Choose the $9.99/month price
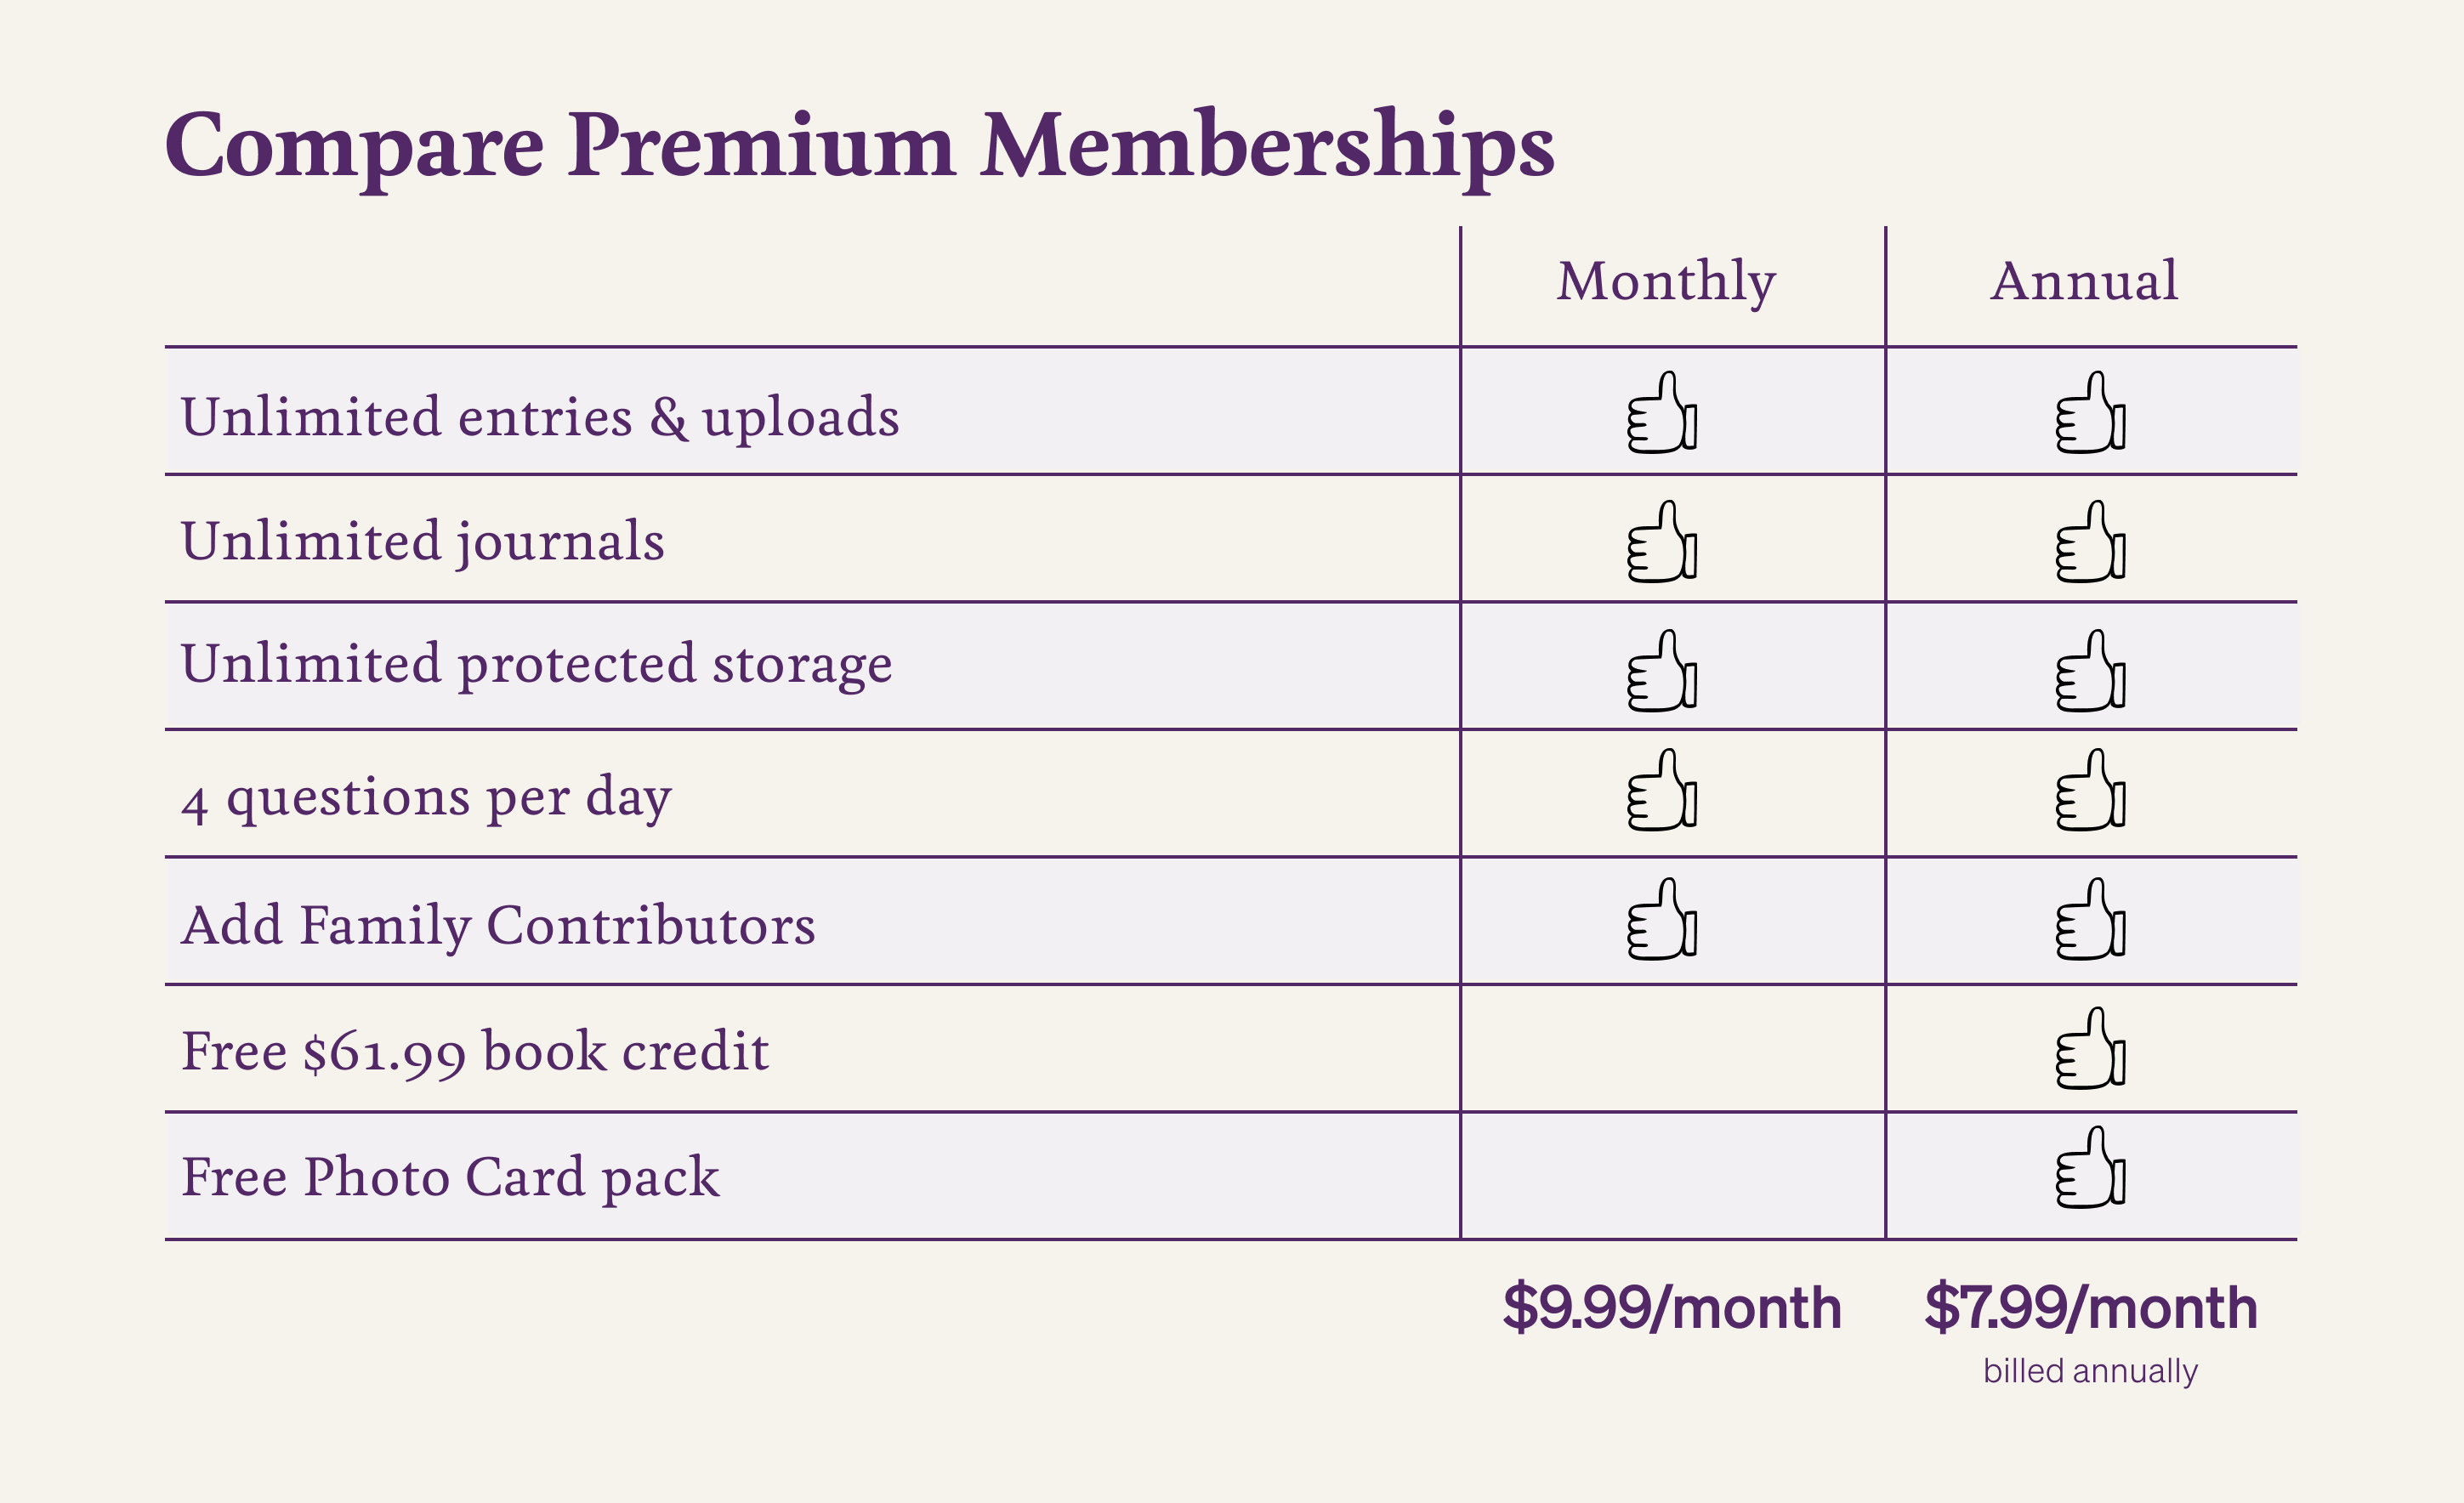2464x1503 pixels. click(1672, 1307)
